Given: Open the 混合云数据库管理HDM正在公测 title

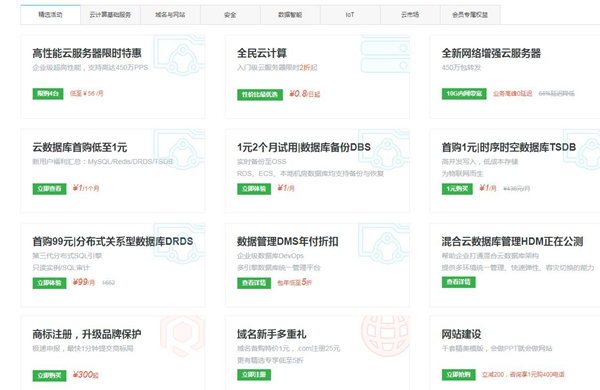Looking at the screenshot, I should [x=512, y=242].
